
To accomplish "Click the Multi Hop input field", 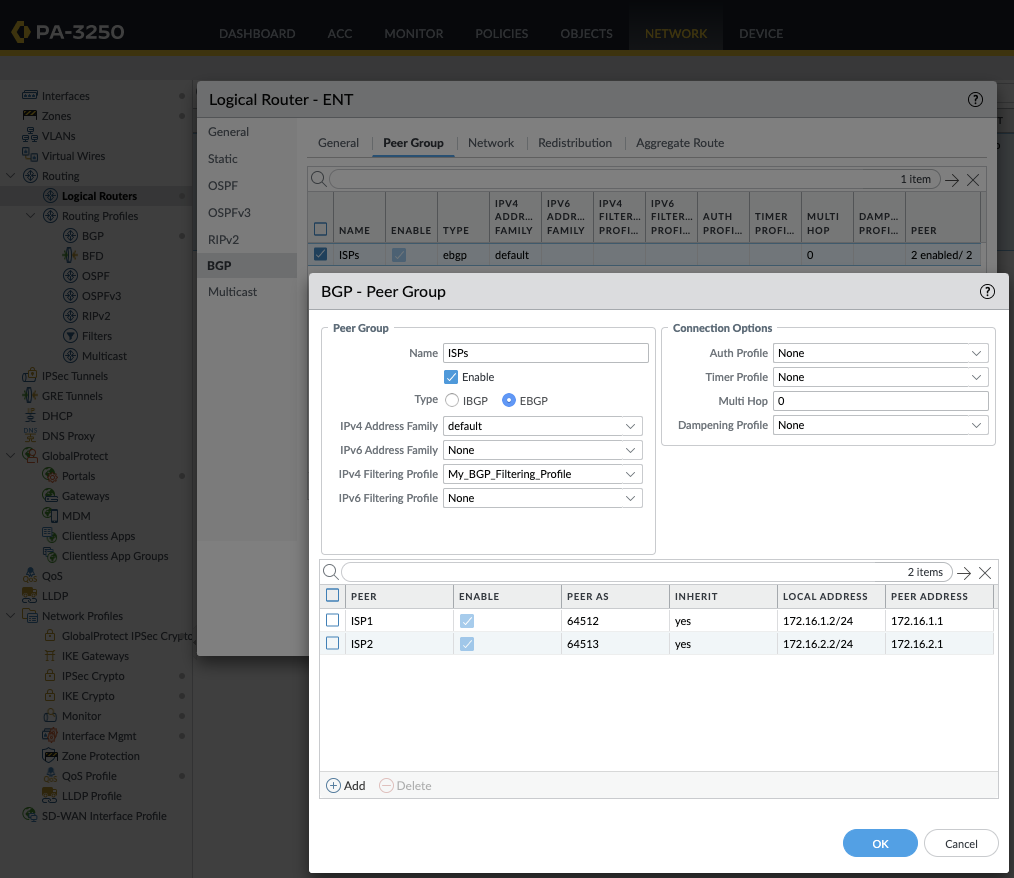I will (881, 401).
